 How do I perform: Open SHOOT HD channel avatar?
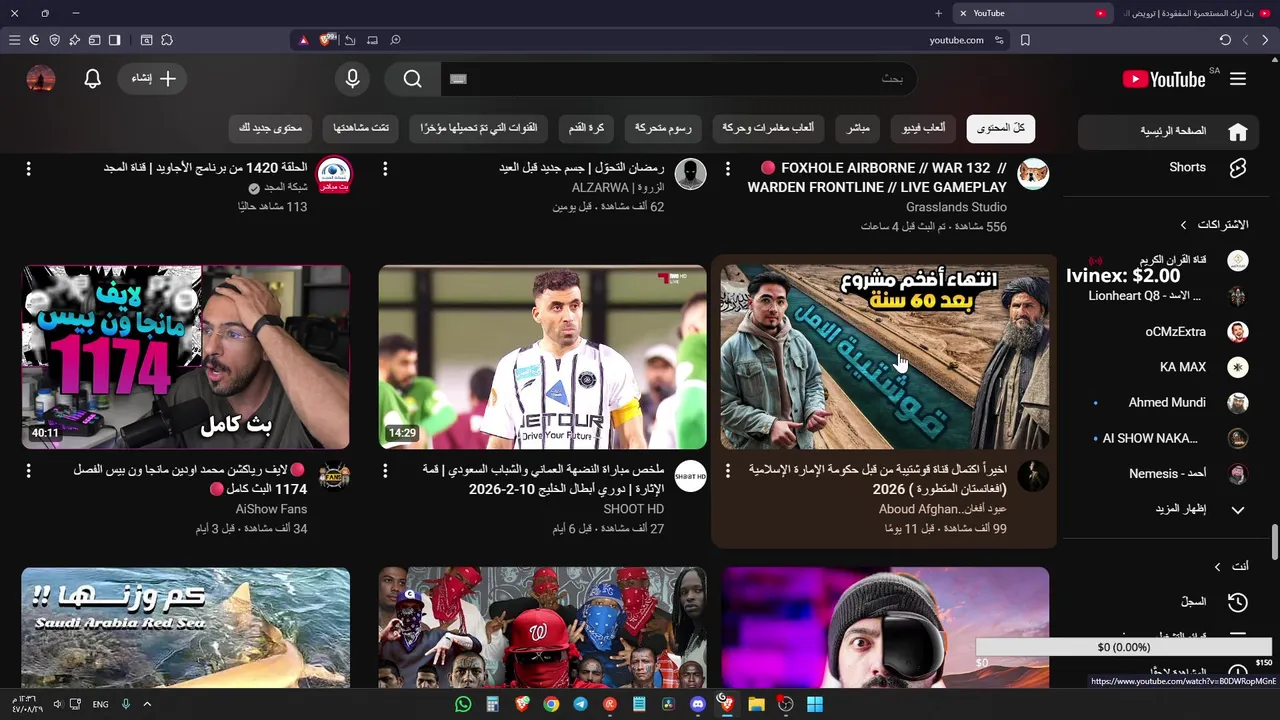(690, 476)
